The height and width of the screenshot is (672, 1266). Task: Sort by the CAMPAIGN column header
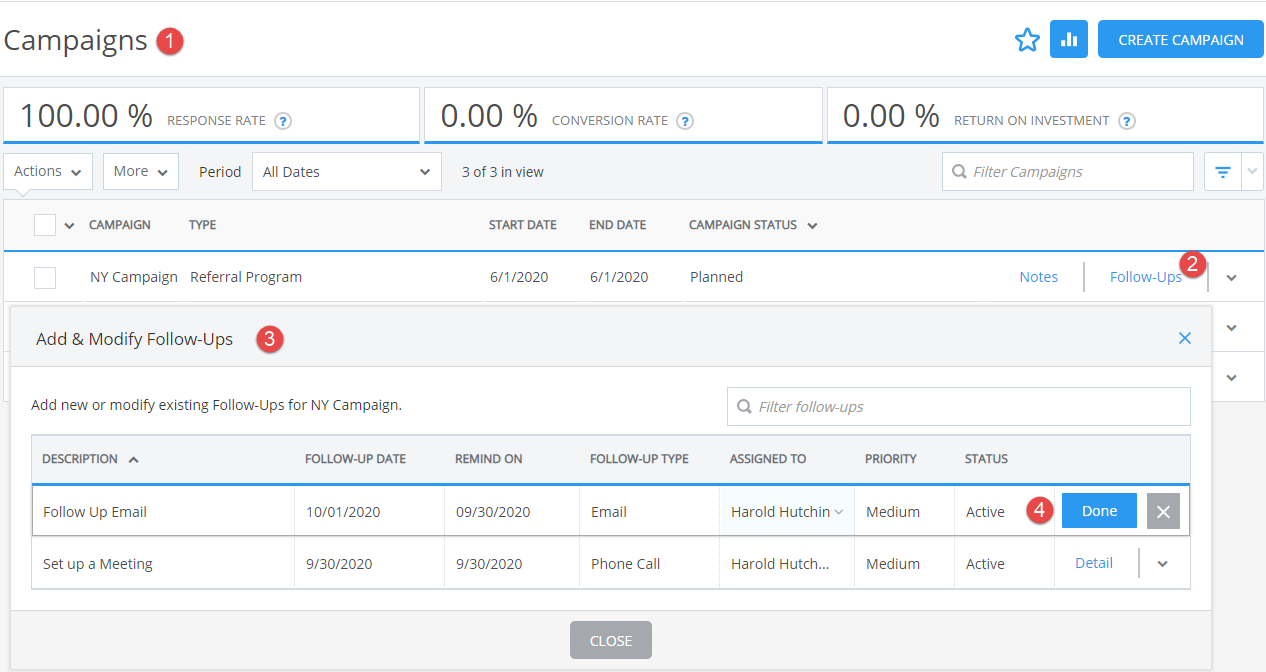point(120,225)
